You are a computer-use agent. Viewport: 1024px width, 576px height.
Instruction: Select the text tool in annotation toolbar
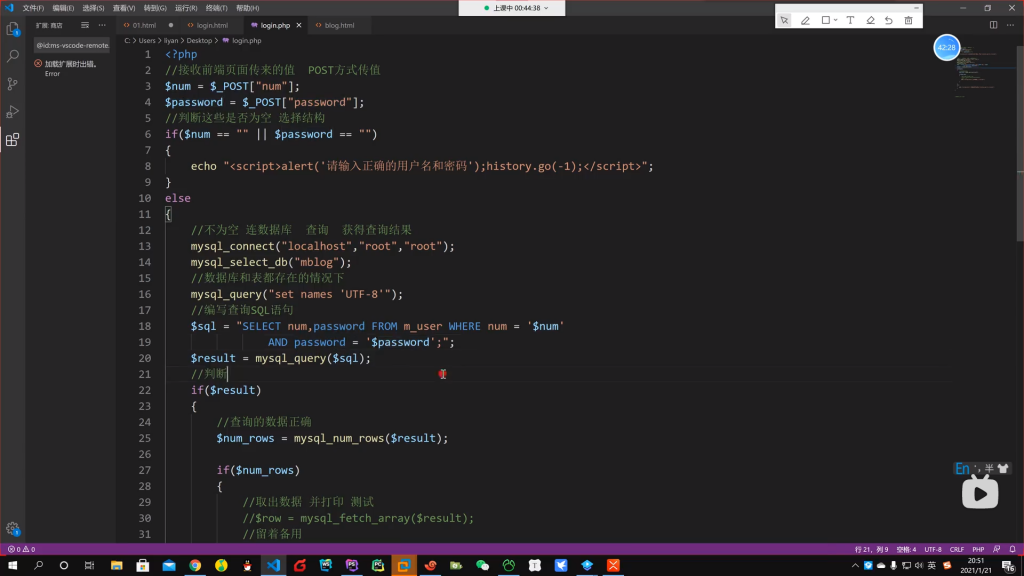850,20
